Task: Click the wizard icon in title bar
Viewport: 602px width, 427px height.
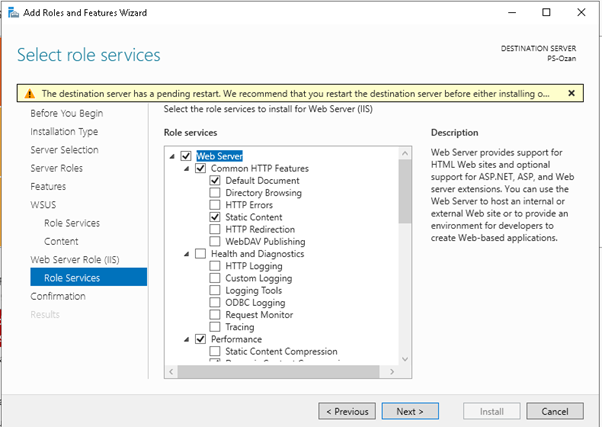Action: 11,12
